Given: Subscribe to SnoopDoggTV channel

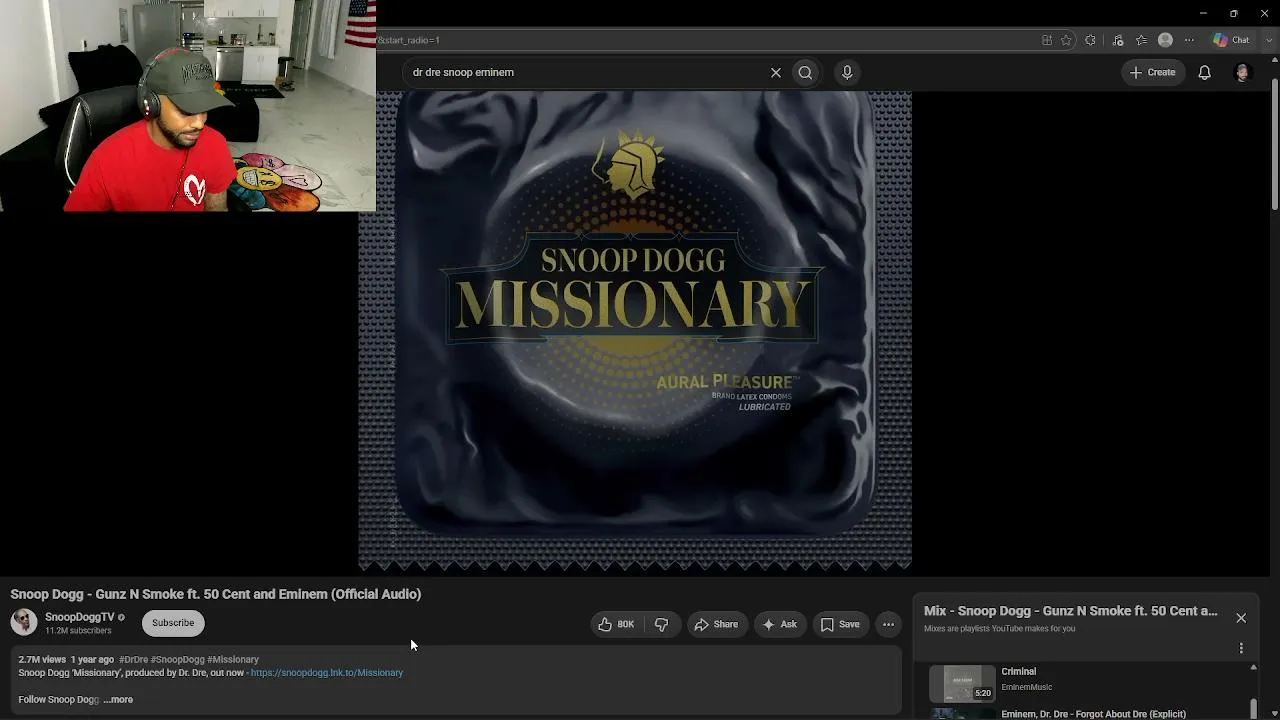Looking at the screenshot, I should (173, 623).
